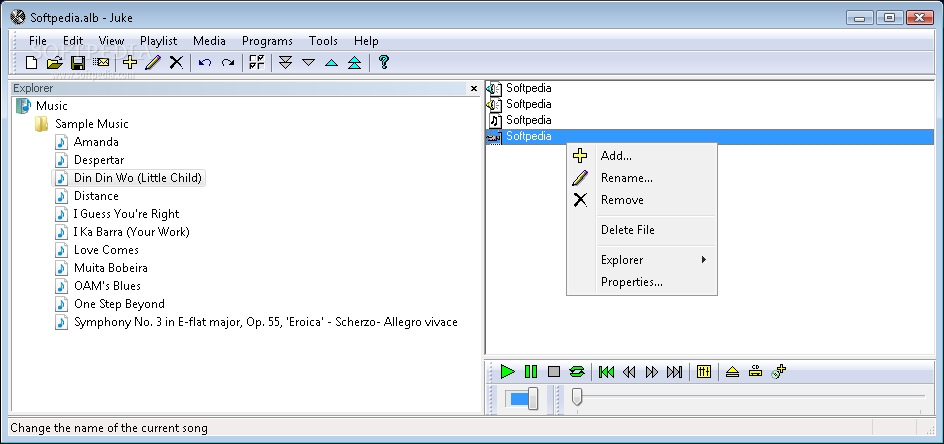Screen dimensions: 944x444
Task: Select the Symphony No. 3 Eroica track
Action: [x=266, y=322]
